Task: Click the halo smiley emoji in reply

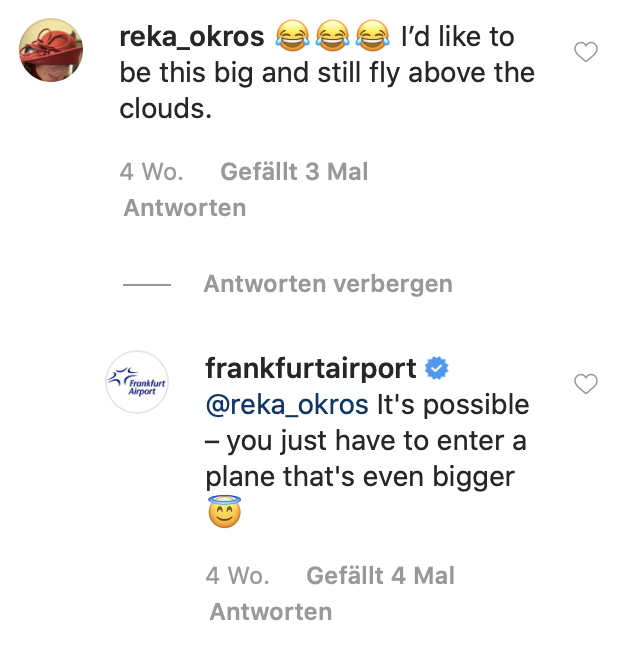Action: (x=224, y=516)
